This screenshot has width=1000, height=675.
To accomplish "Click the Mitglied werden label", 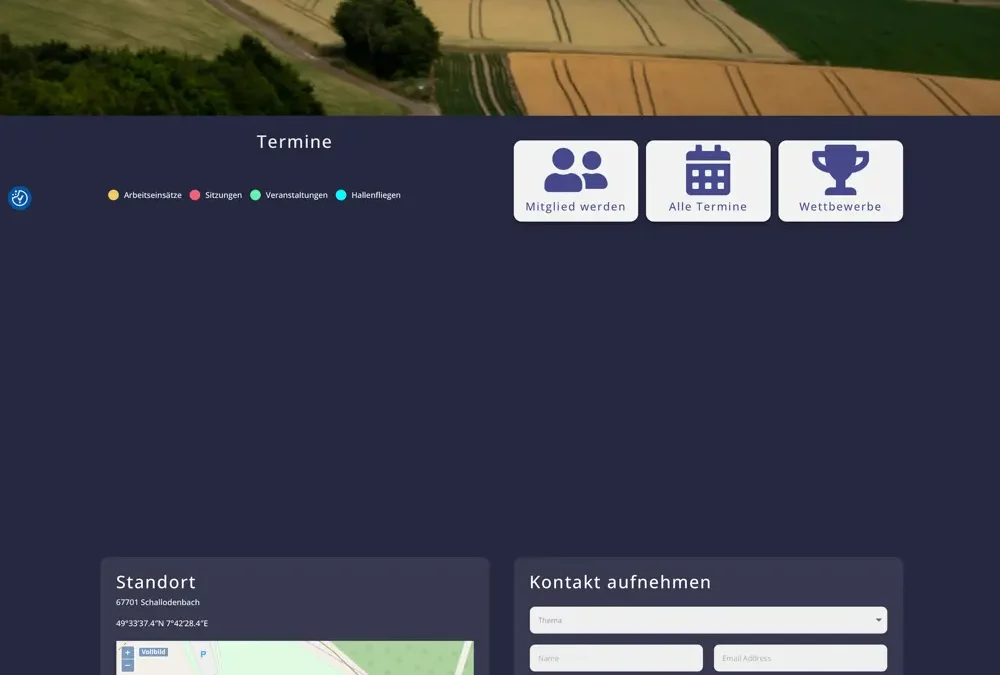I will [576, 207].
